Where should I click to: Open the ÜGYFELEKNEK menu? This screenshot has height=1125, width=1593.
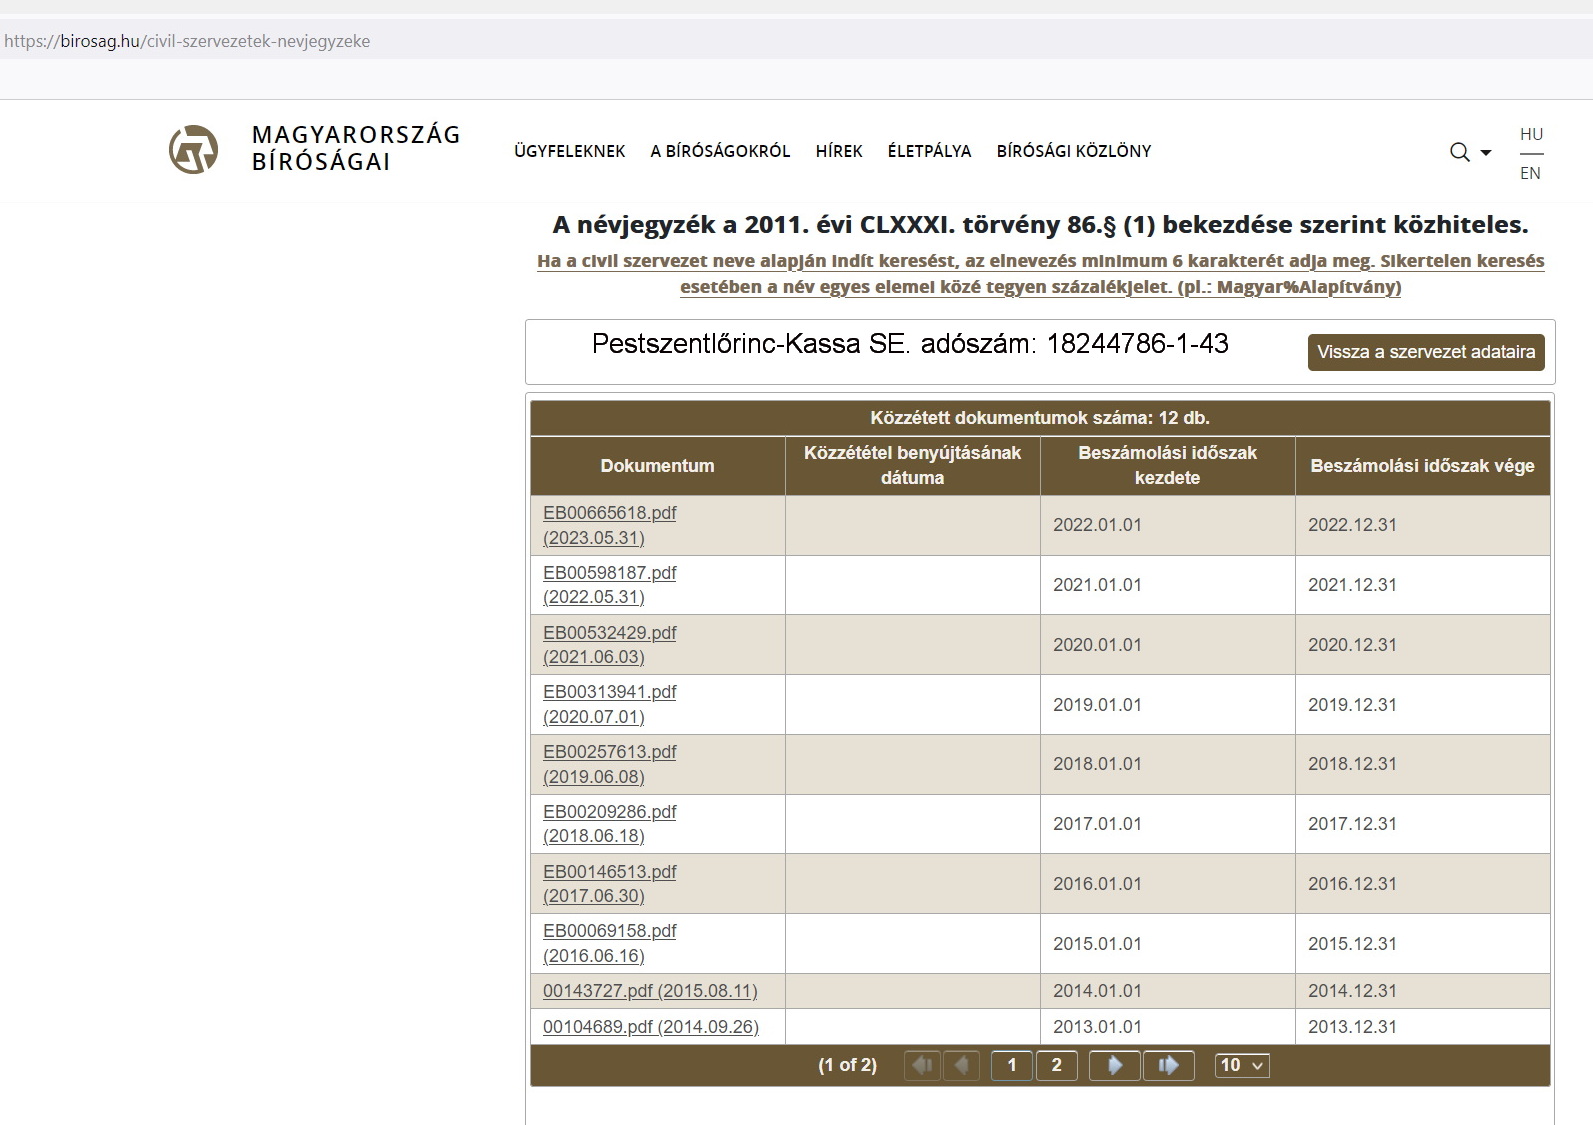click(x=569, y=151)
